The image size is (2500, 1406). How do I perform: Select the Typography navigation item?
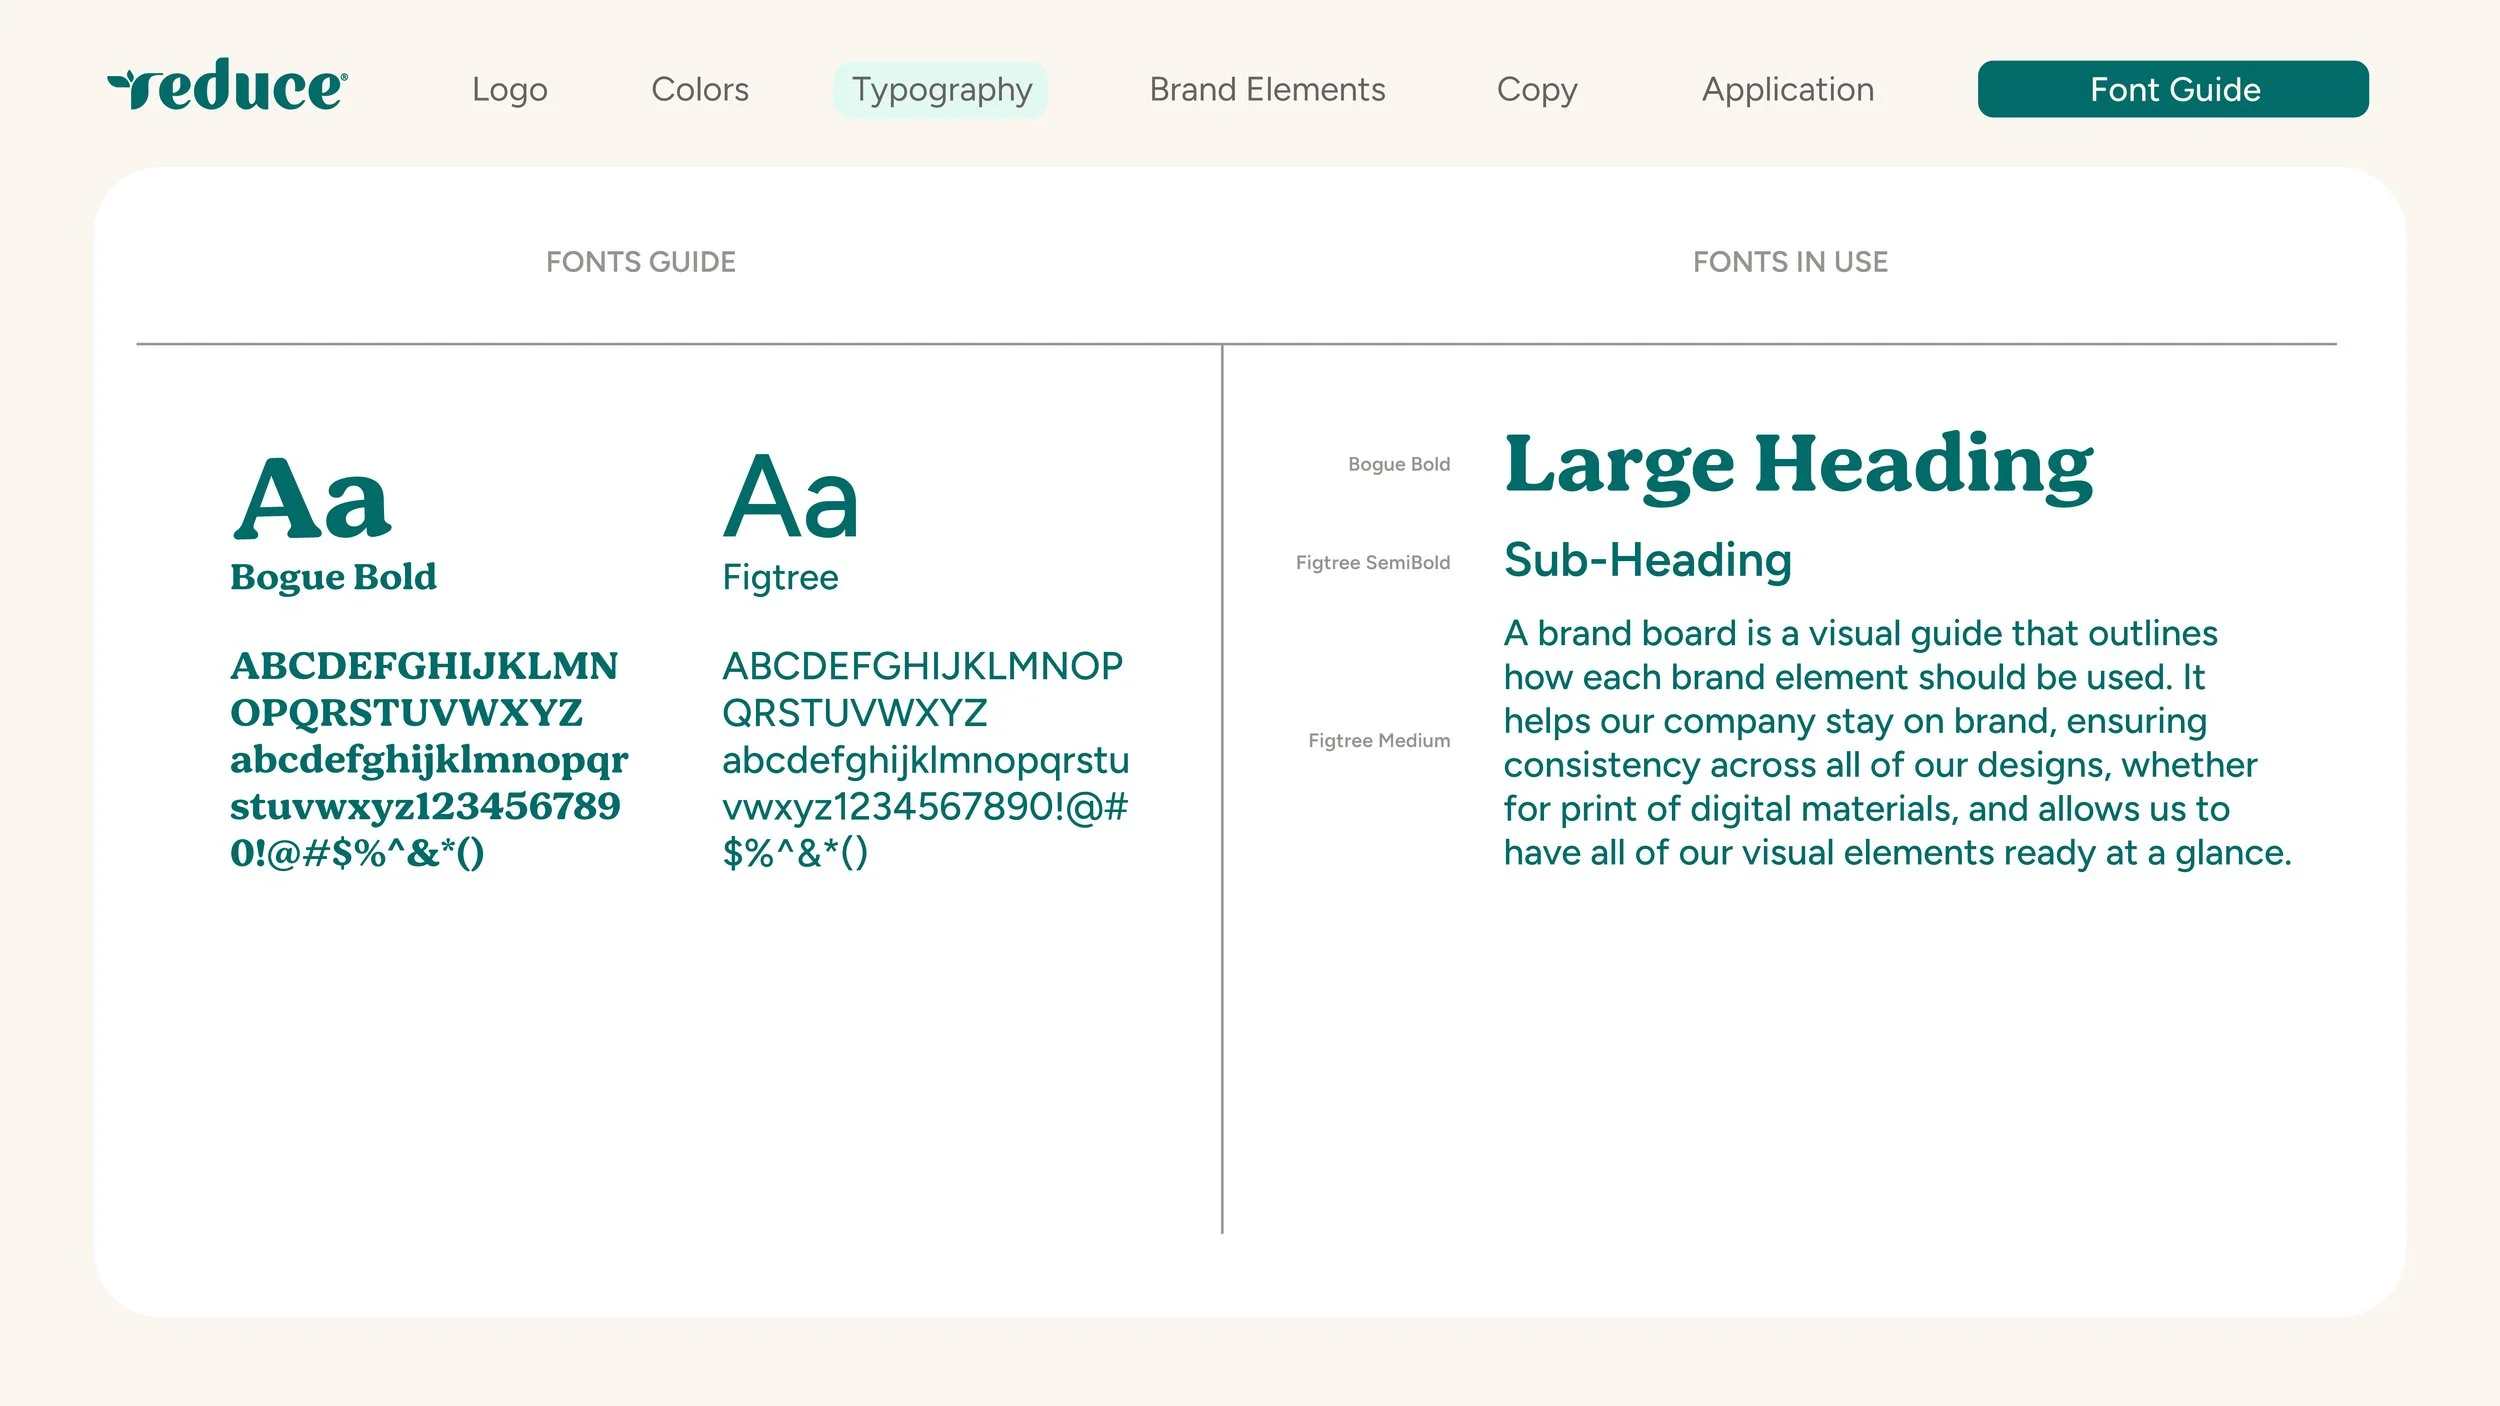941,89
